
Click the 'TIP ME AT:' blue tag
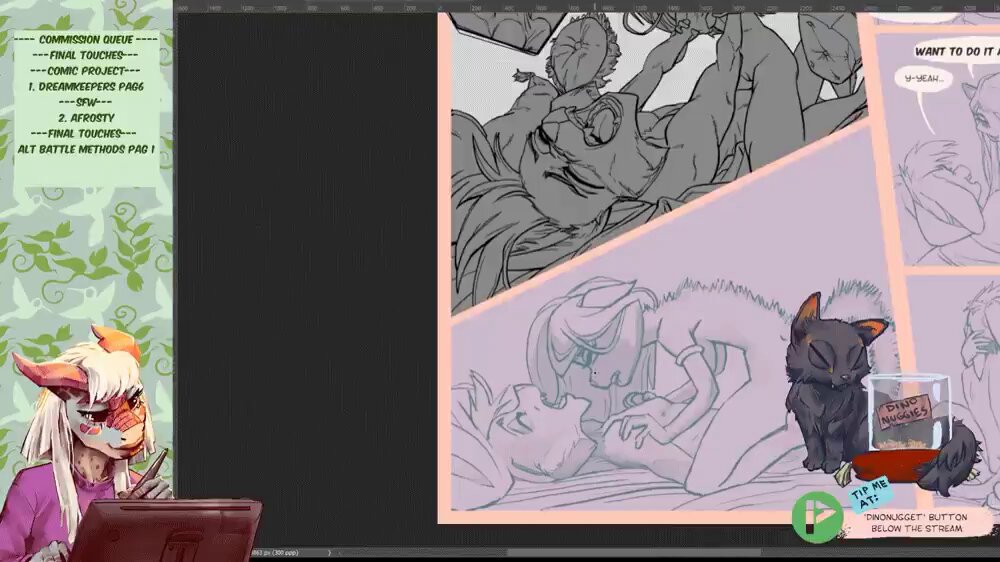pyautogui.click(x=870, y=495)
